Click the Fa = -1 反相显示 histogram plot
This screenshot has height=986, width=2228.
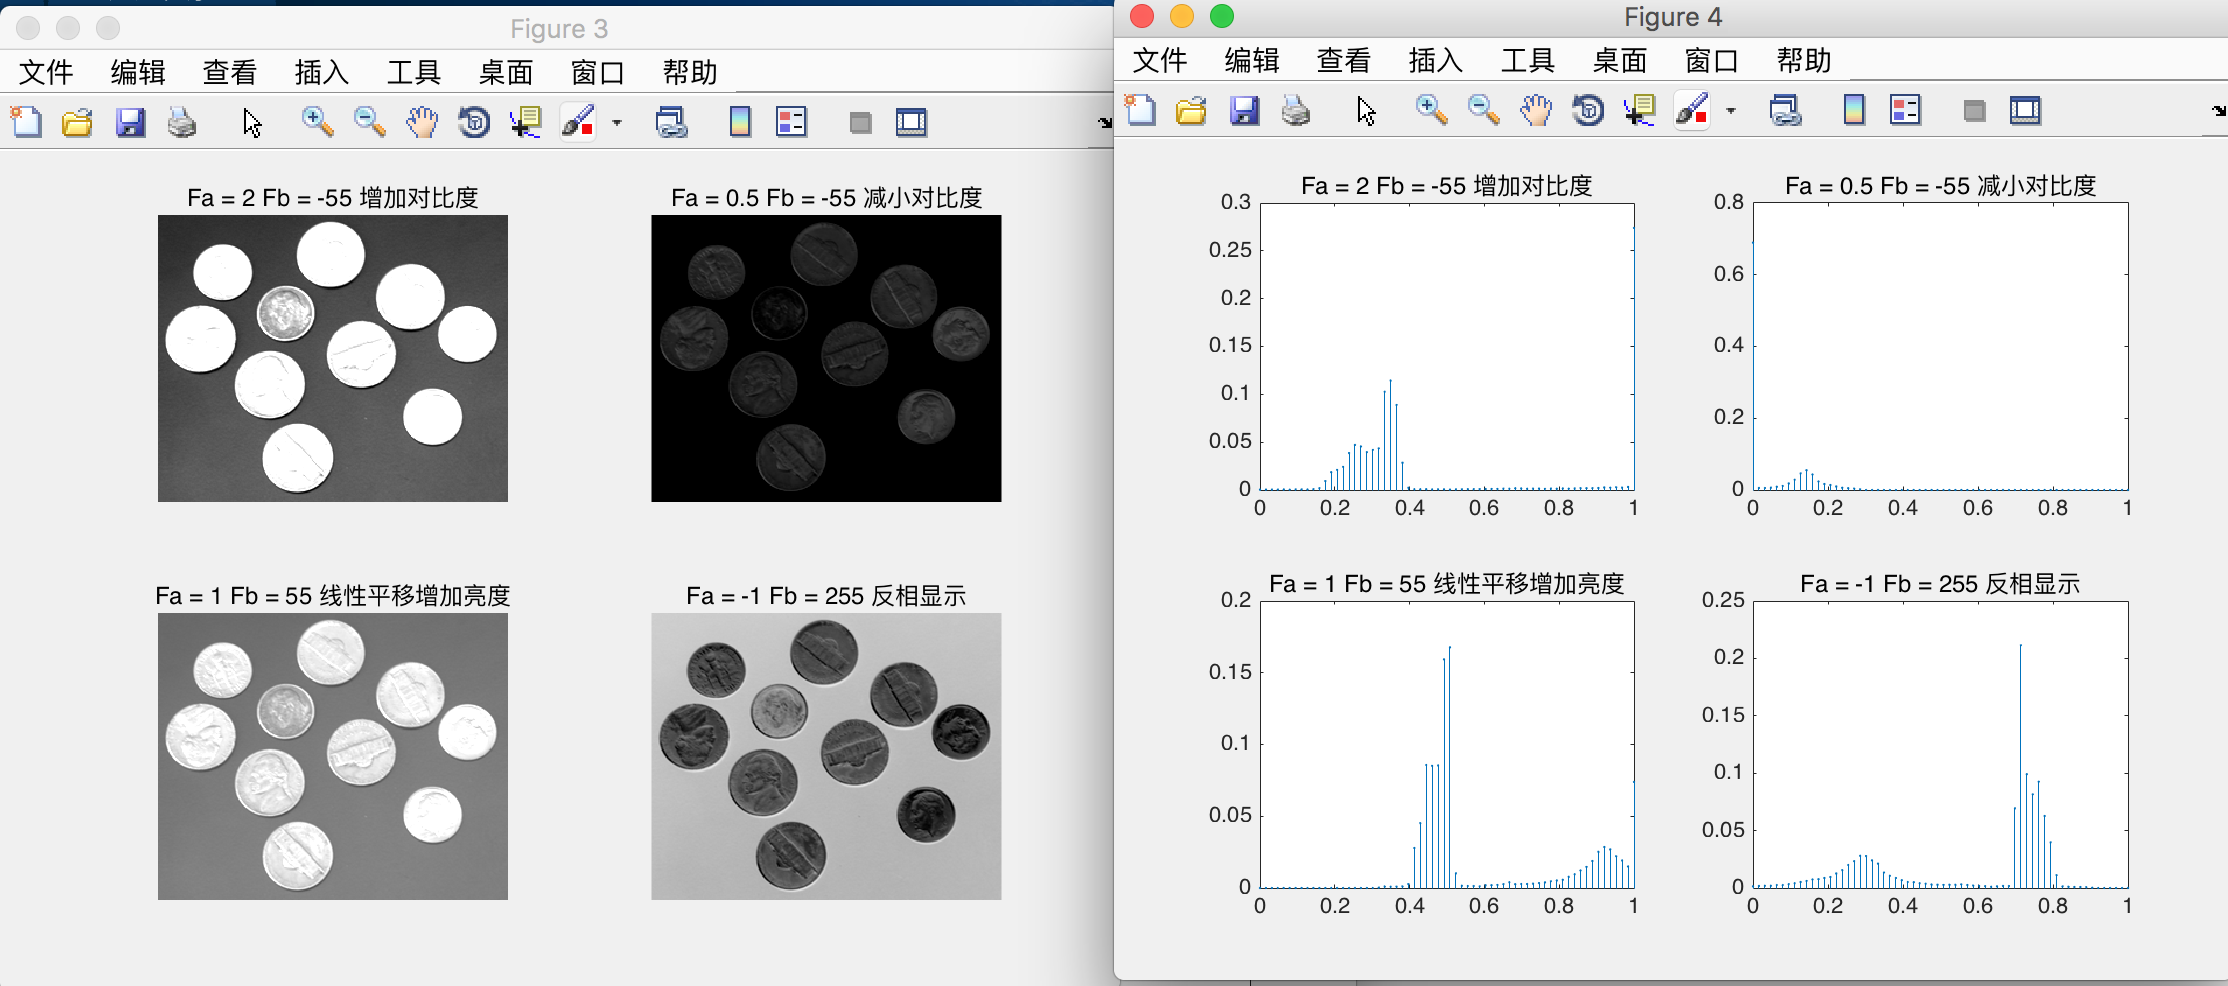click(1940, 744)
